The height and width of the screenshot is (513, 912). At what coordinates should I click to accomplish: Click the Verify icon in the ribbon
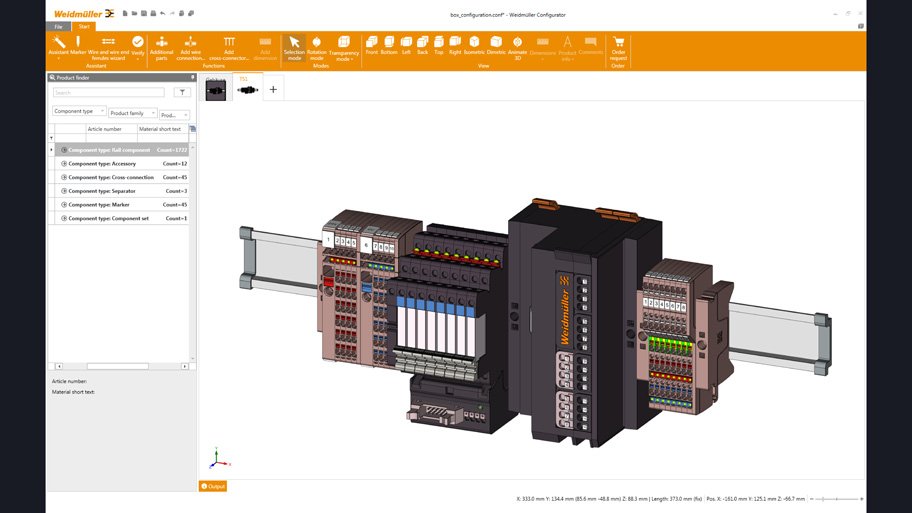point(138,46)
